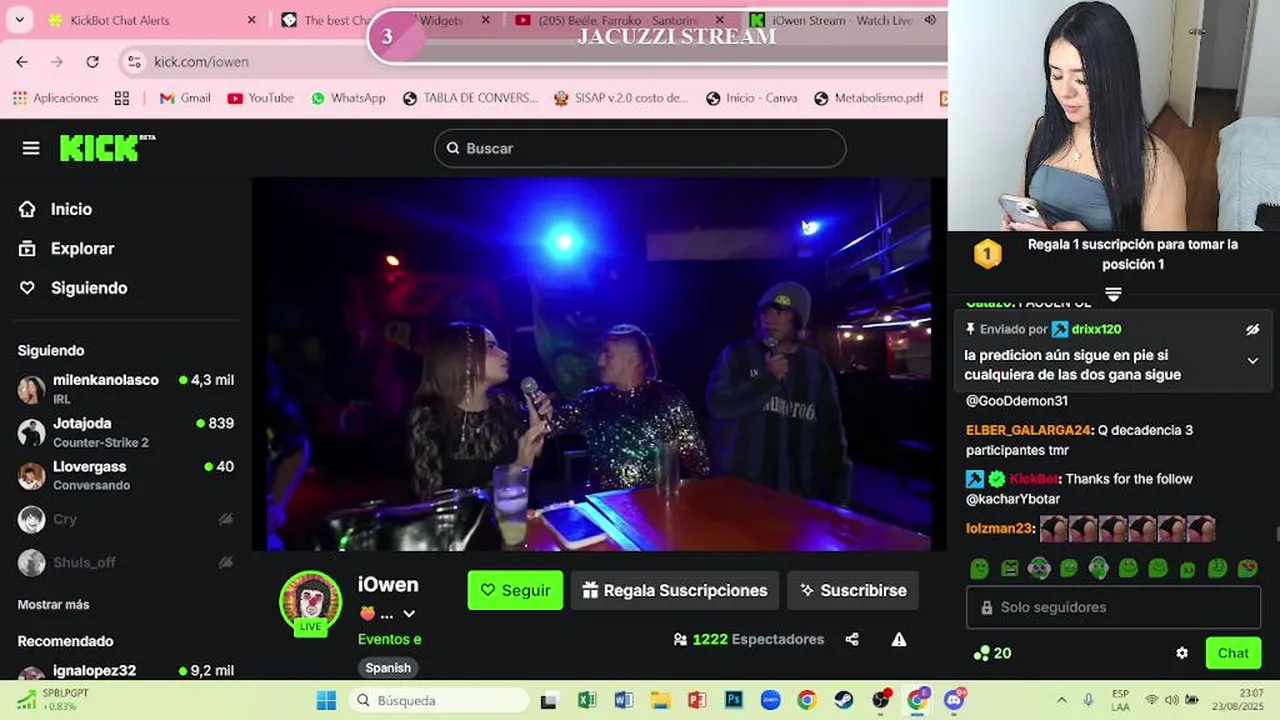Close the KickBot Chat Alerts tab
This screenshot has width=1280, height=720.
click(x=252, y=20)
